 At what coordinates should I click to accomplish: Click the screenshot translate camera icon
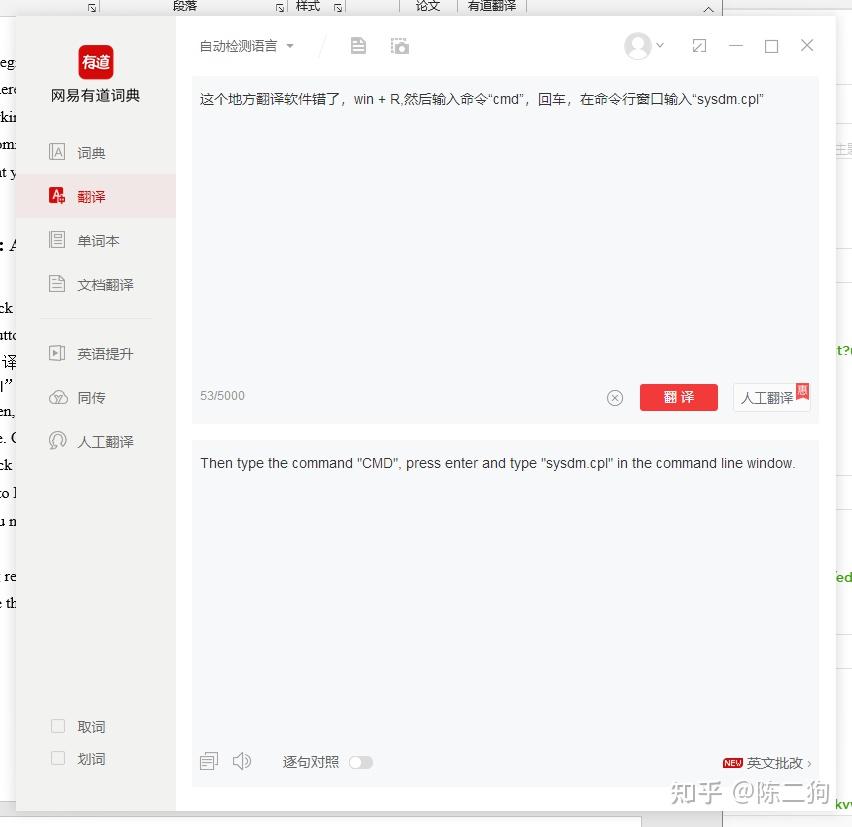pyautogui.click(x=399, y=46)
